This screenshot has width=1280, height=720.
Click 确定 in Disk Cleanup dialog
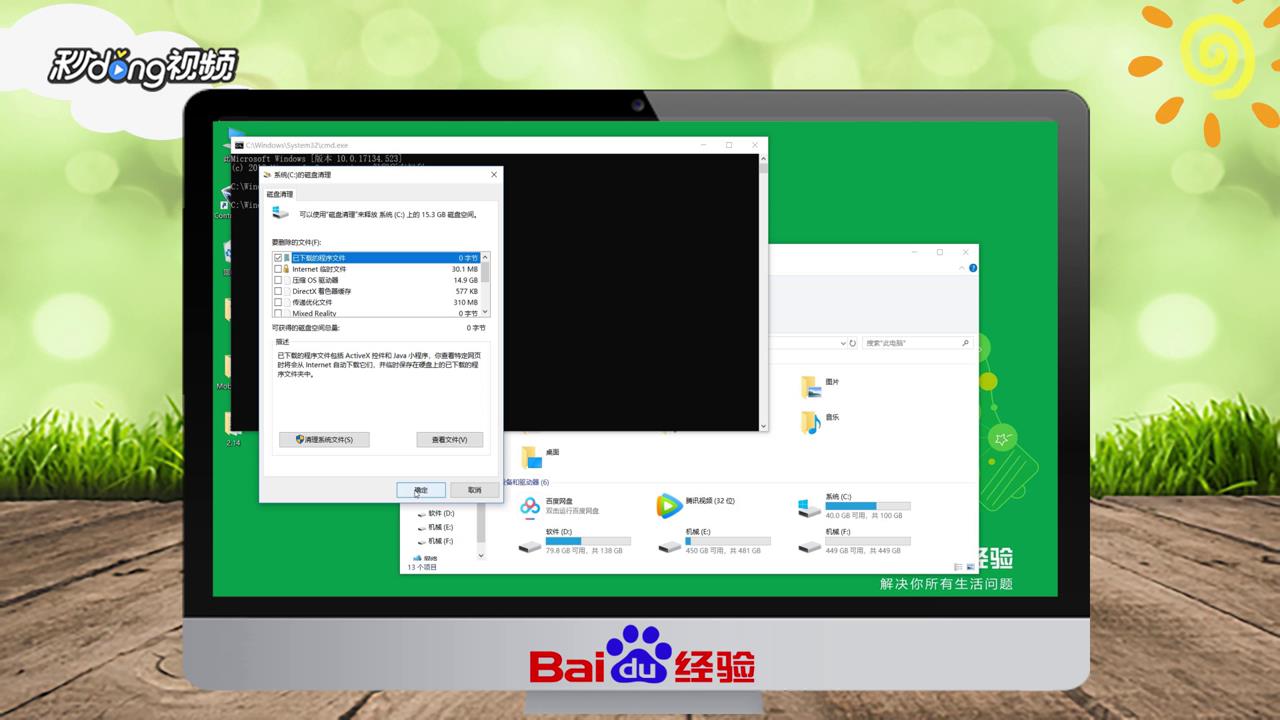coord(421,490)
